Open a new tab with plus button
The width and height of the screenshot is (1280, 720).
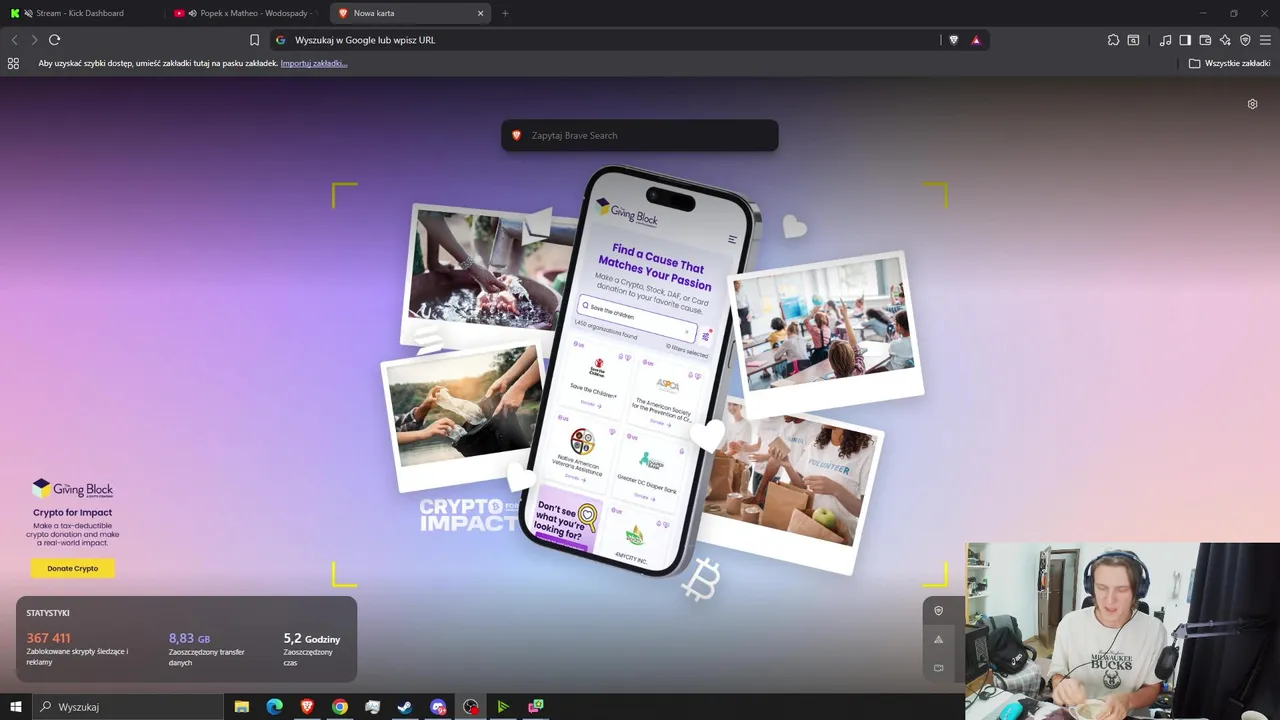[505, 13]
